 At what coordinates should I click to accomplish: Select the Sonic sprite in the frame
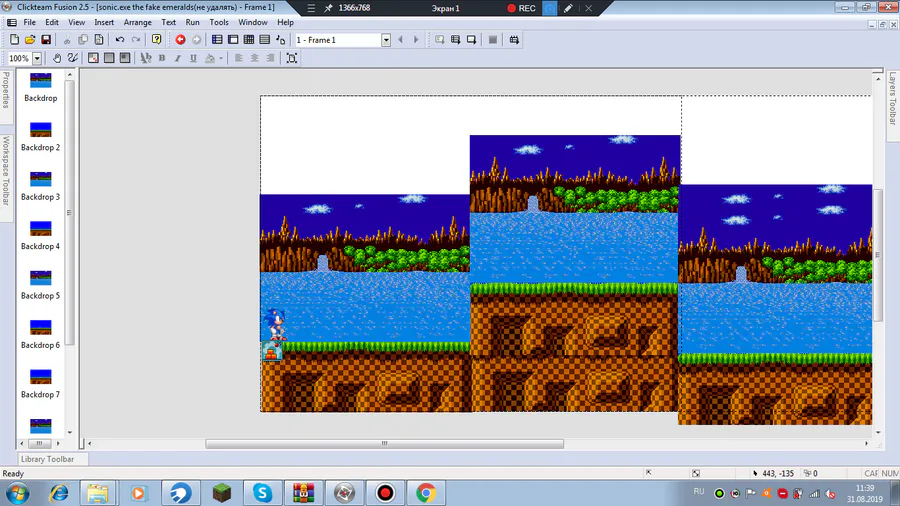coord(276,325)
